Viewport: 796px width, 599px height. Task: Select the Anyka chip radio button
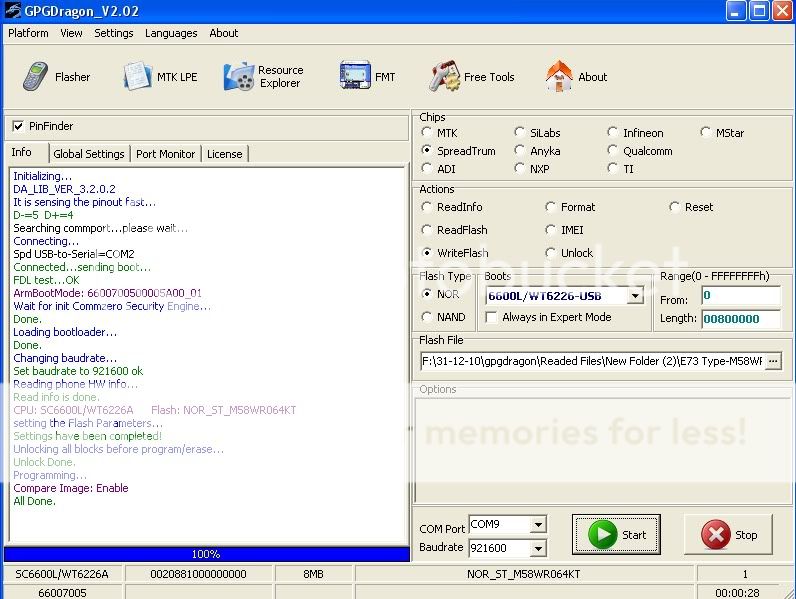pos(519,151)
